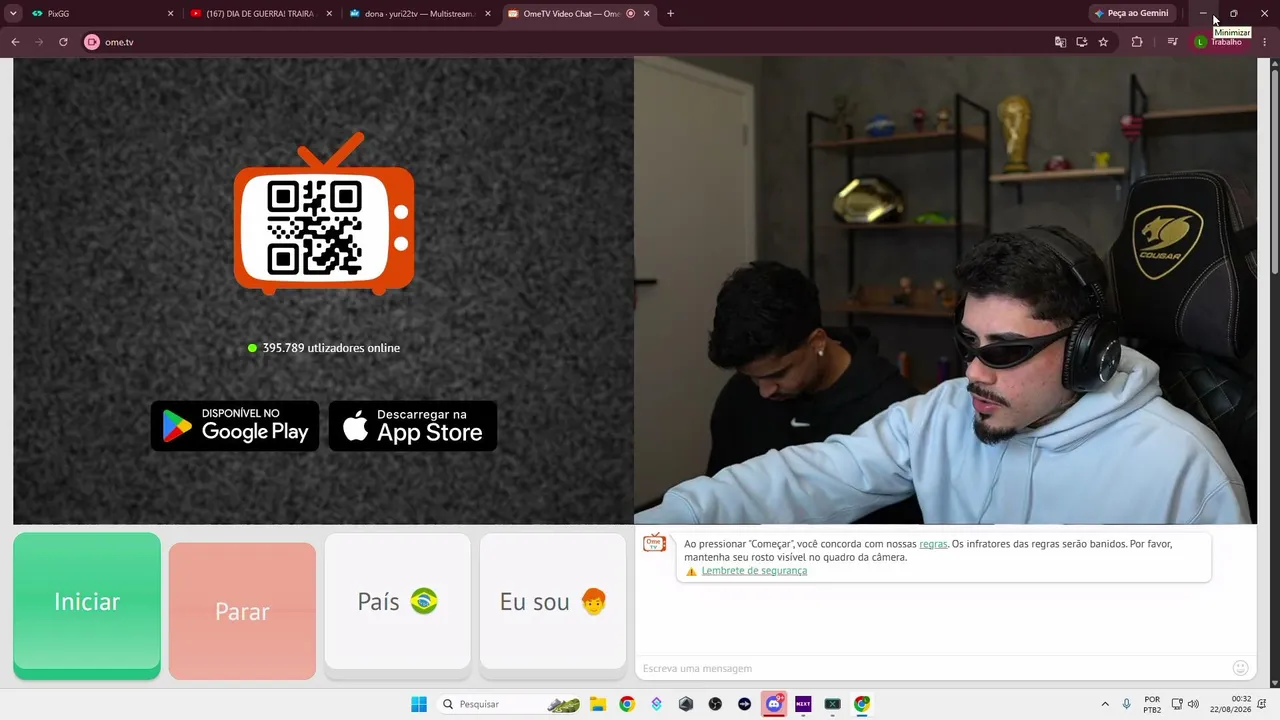Viewport: 1280px width, 720px height.
Task: Close the DIA DE GUERRA YouTube tab
Action: pos(329,14)
